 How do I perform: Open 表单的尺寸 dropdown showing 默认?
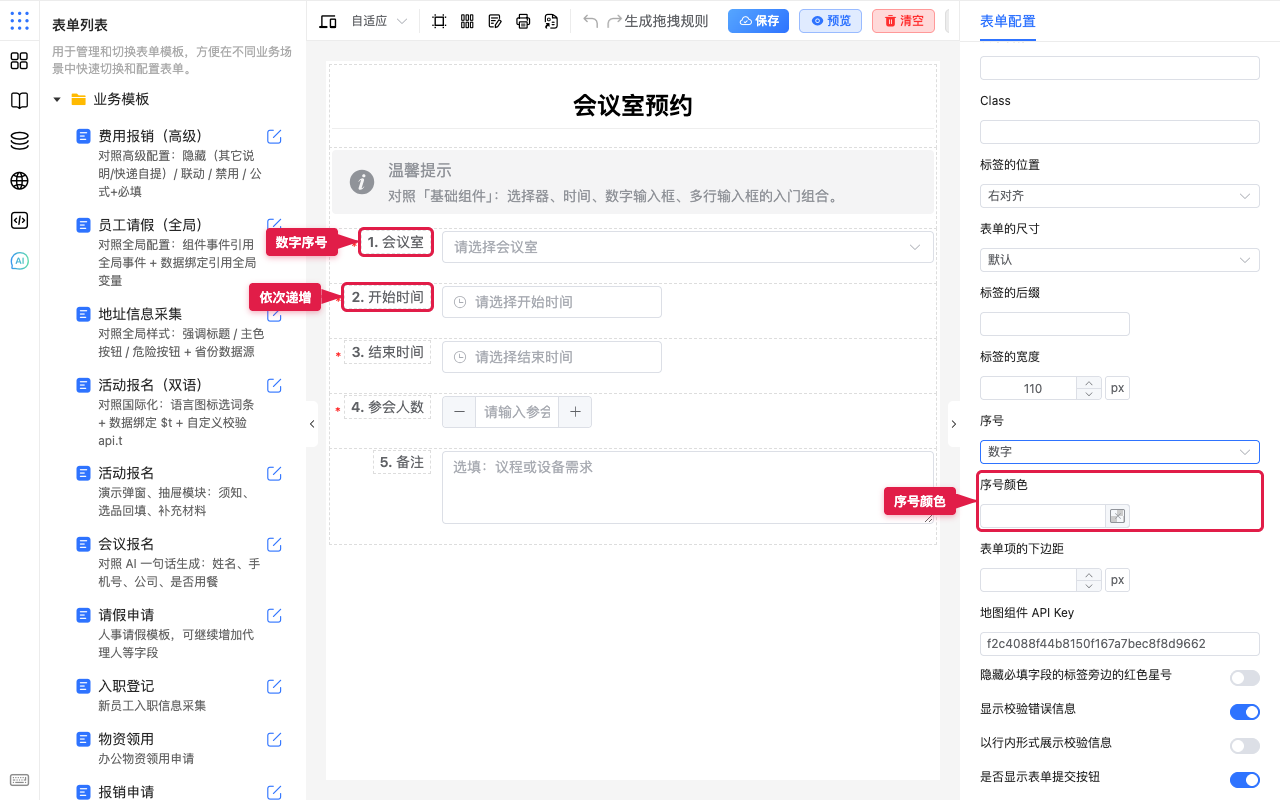coord(1119,260)
